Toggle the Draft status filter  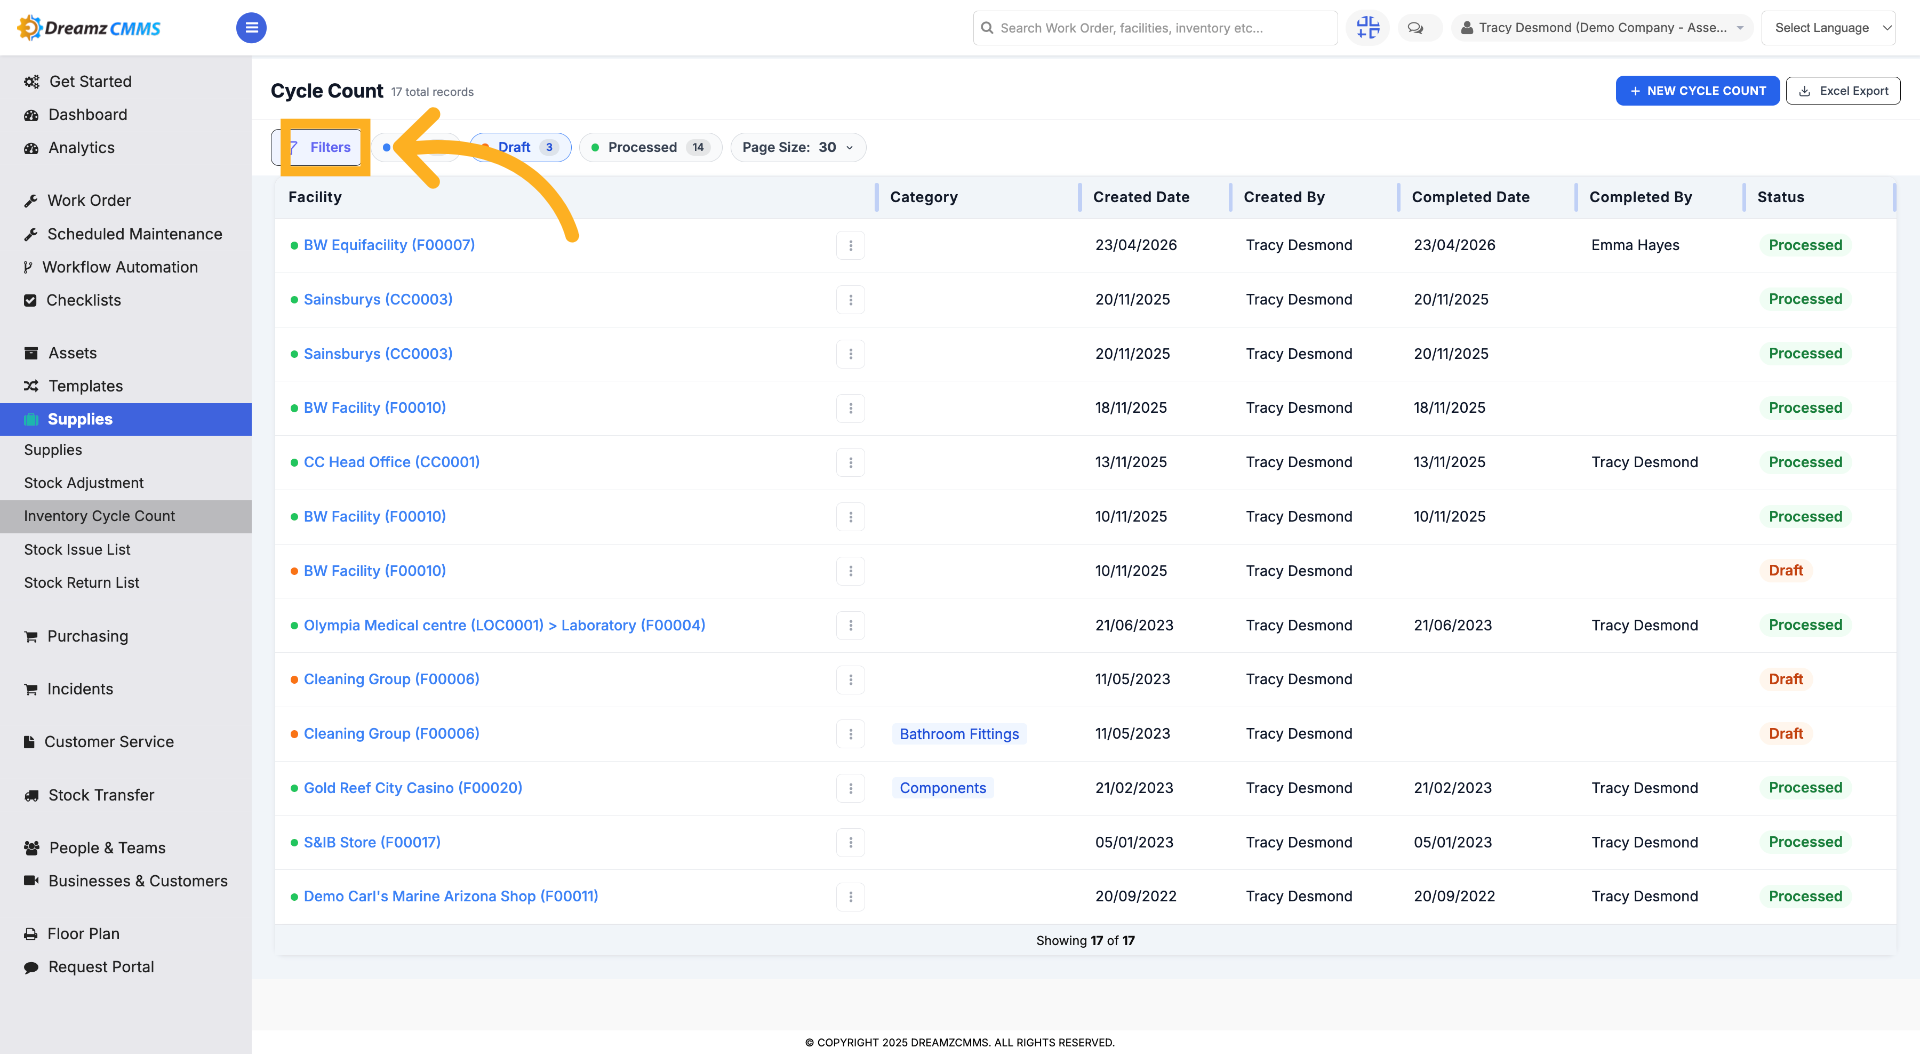tap(520, 148)
